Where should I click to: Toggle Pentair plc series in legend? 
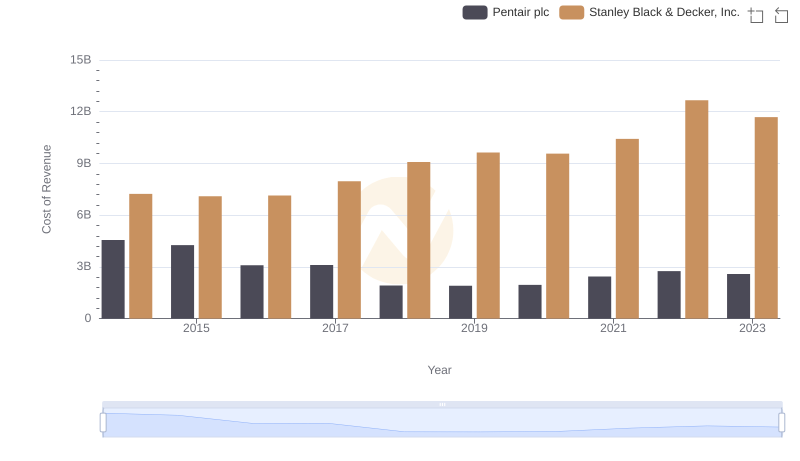tap(506, 12)
